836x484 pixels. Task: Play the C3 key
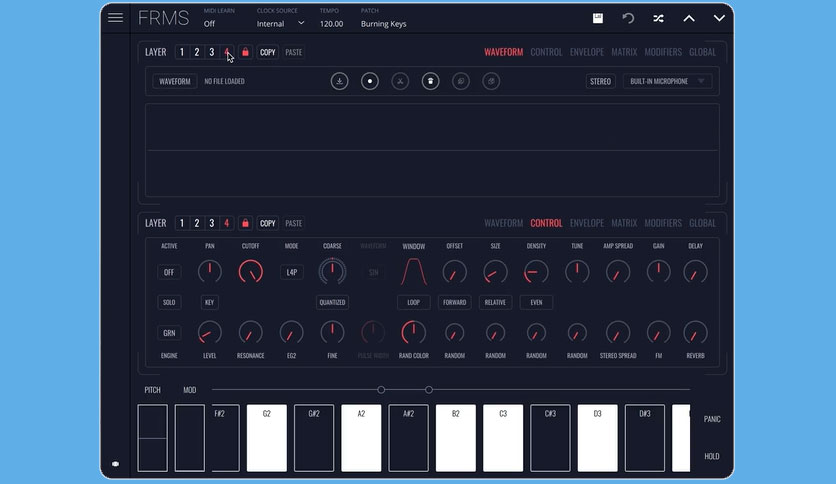coord(503,438)
